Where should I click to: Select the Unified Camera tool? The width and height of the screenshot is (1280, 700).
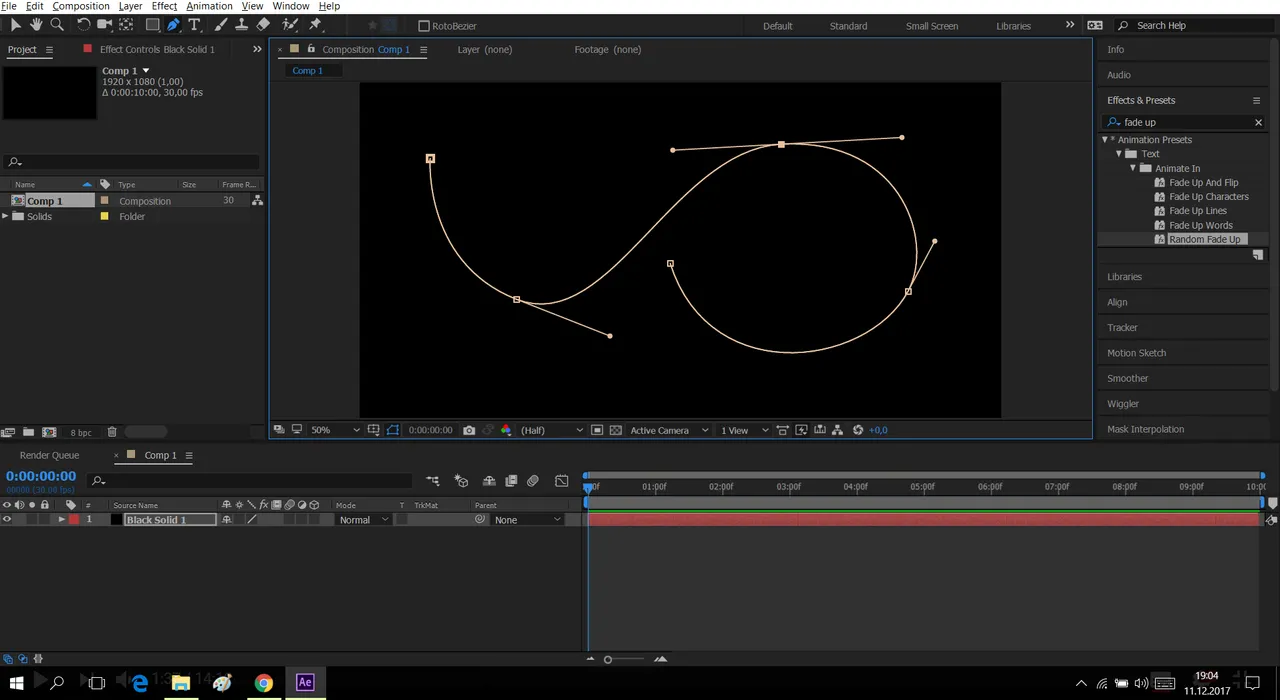click(105, 25)
